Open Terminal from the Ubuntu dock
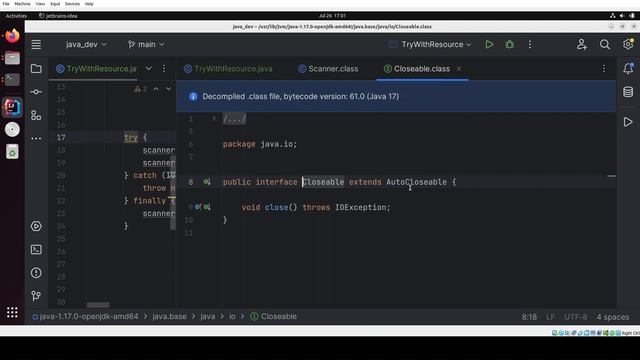Image resolution: width=640 pixels, height=360 pixels. (12, 79)
